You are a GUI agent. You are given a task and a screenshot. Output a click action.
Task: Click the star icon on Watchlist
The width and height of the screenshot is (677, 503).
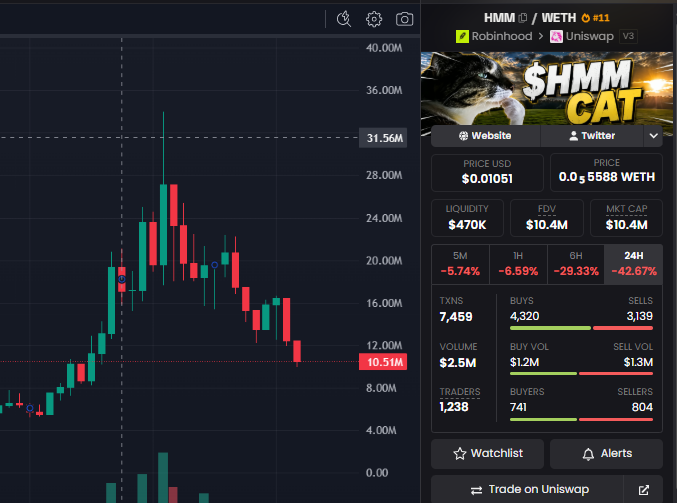(x=460, y=453)
